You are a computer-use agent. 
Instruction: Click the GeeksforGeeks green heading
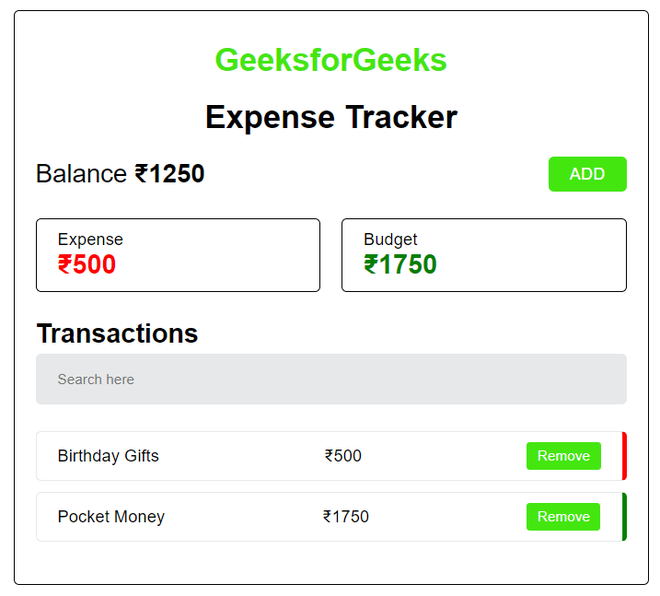[x=331, y=60]
